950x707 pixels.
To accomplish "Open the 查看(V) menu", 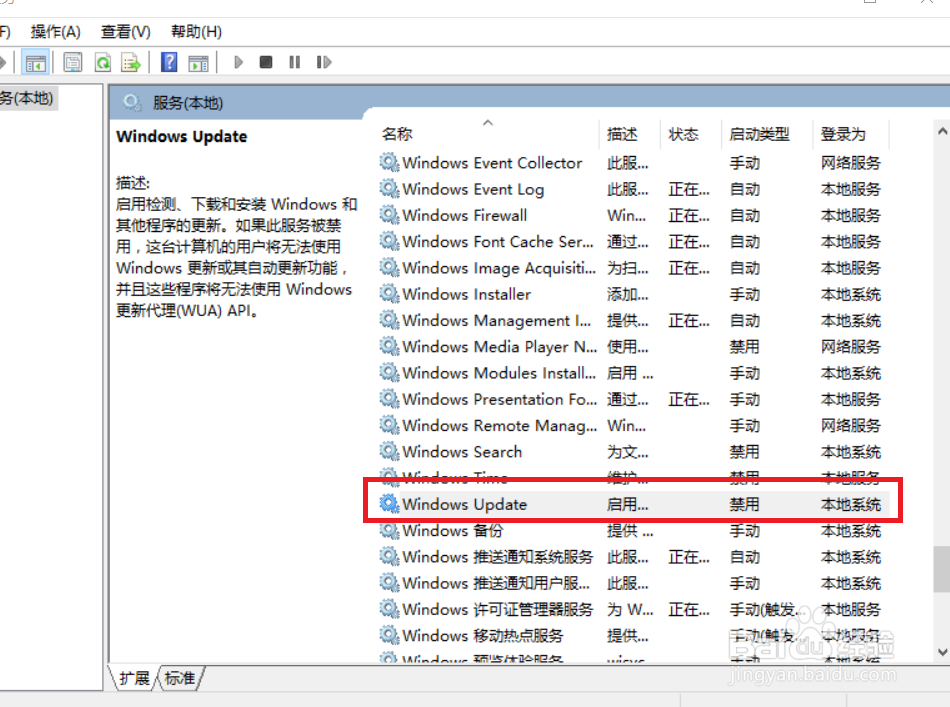I will pyautogui.click(x=125, y=32).
